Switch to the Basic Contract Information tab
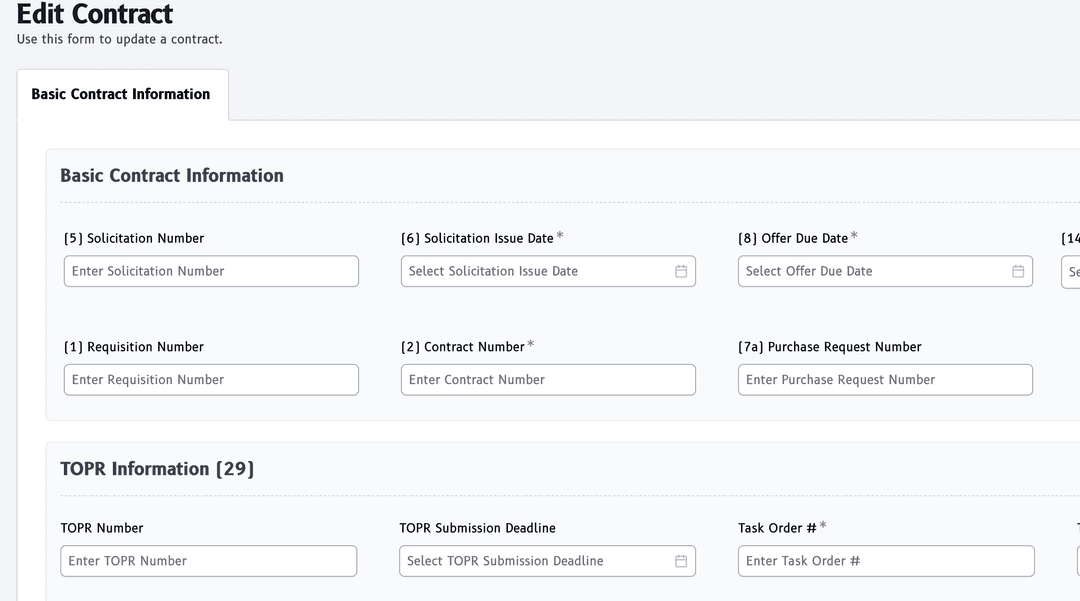The image size is (1080, 601). [x=121, y=94]
